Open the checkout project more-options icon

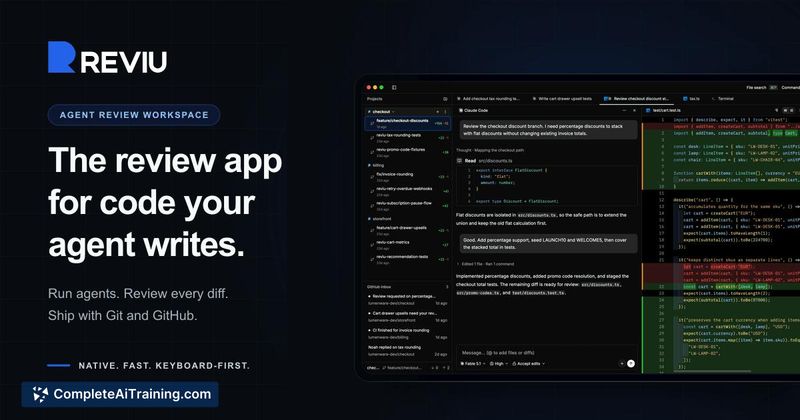tap(445, 111)
